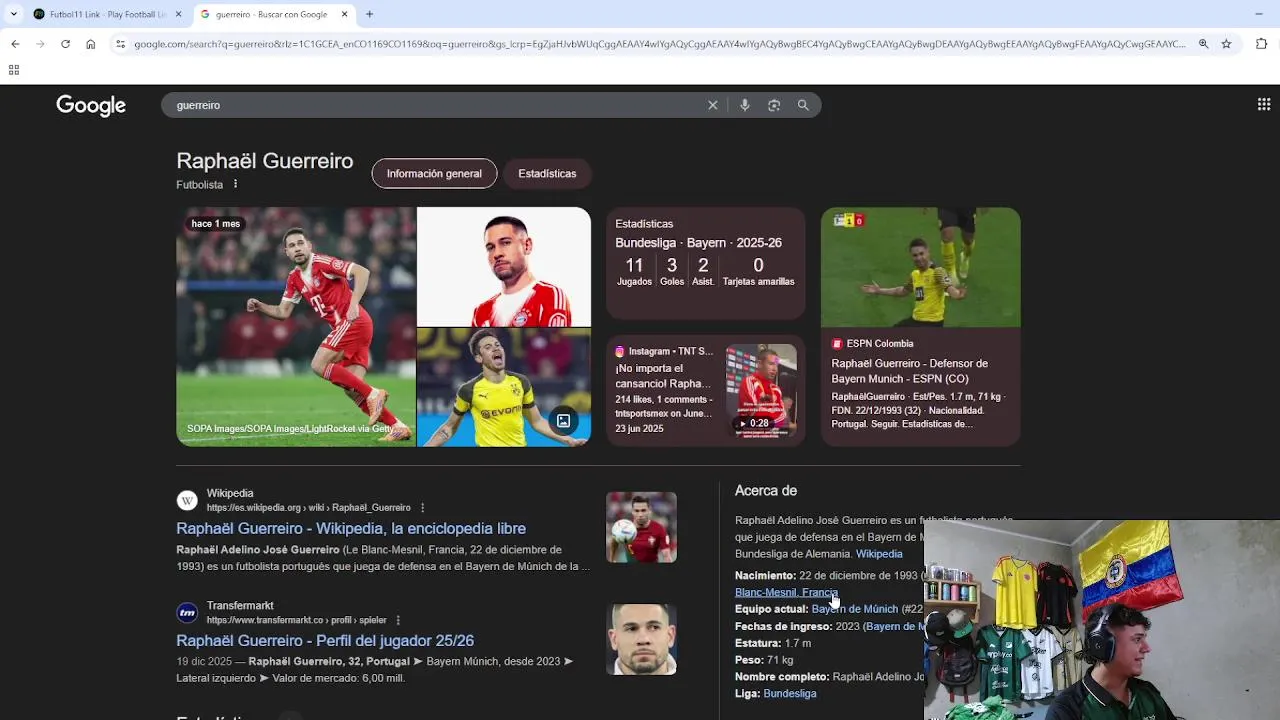Viewport: 1280px width, 720px height.
Task: Click the Transfermarkt favicon icon
Action: click(x=187, y=612)
